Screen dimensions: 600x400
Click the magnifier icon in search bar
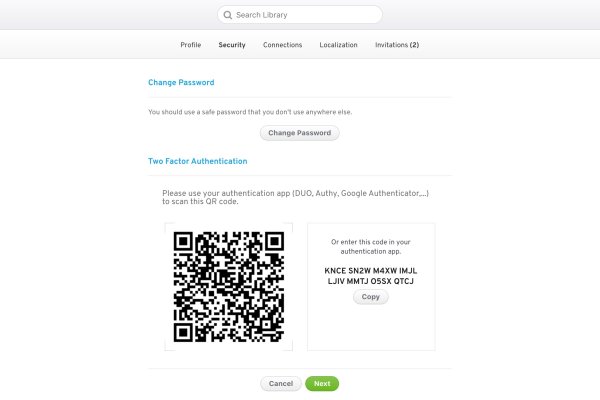(x=227, y=16)
